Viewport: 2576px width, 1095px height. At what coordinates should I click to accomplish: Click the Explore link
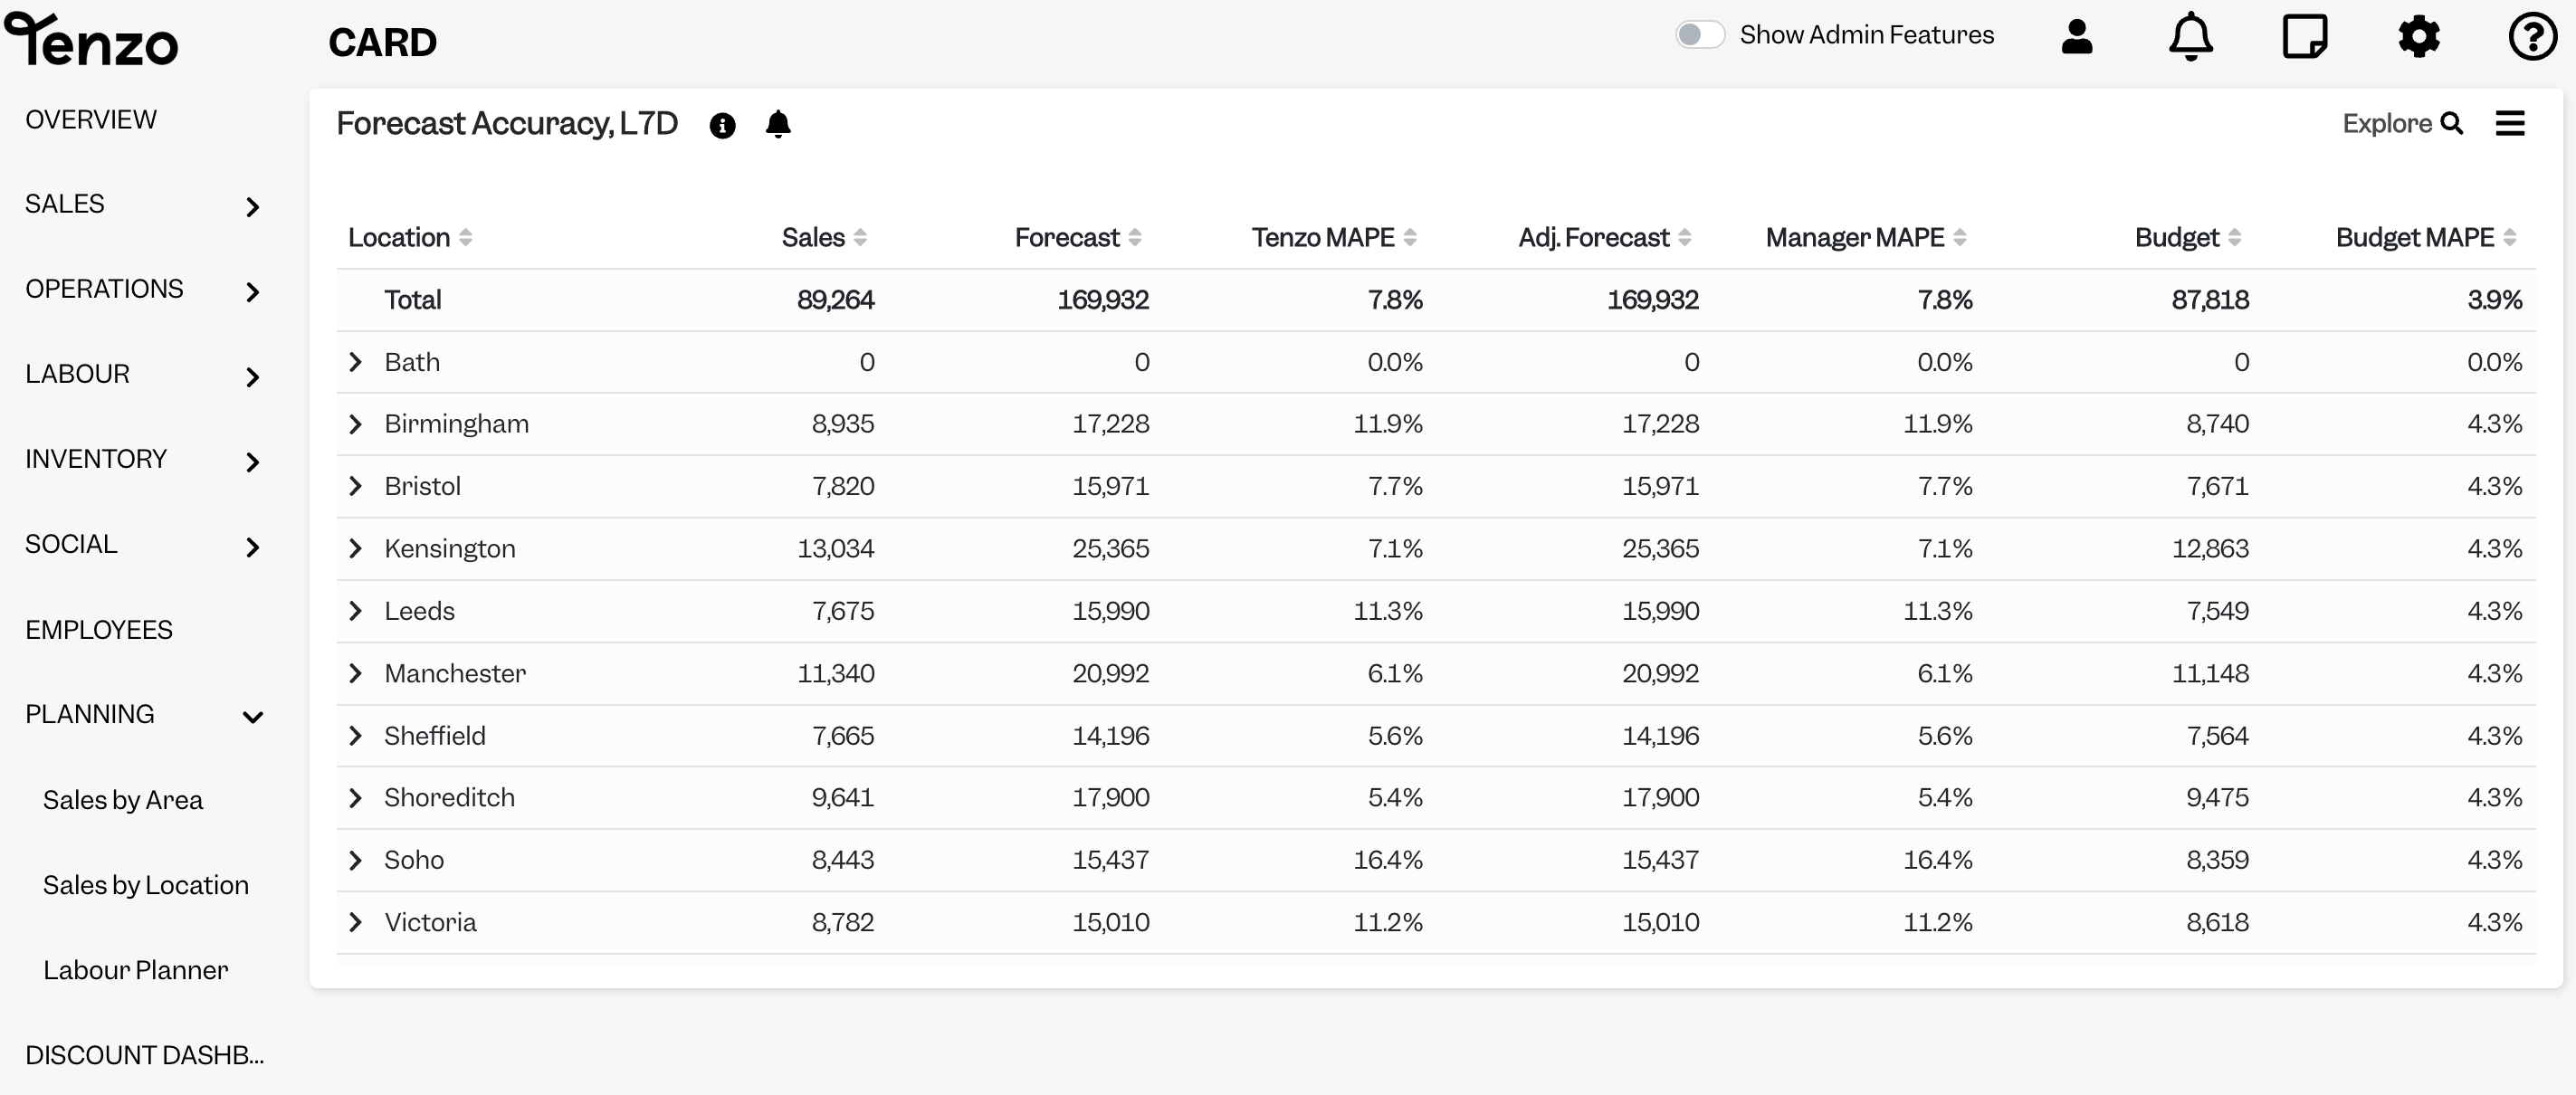point(2402,123)
